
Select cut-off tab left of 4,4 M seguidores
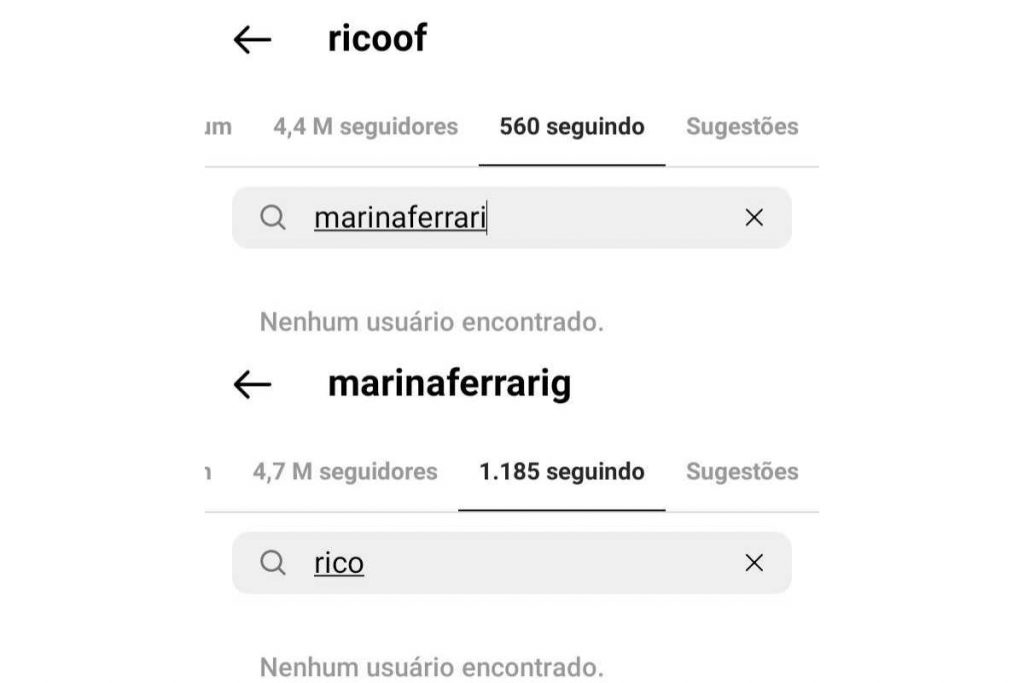point(218,127)
